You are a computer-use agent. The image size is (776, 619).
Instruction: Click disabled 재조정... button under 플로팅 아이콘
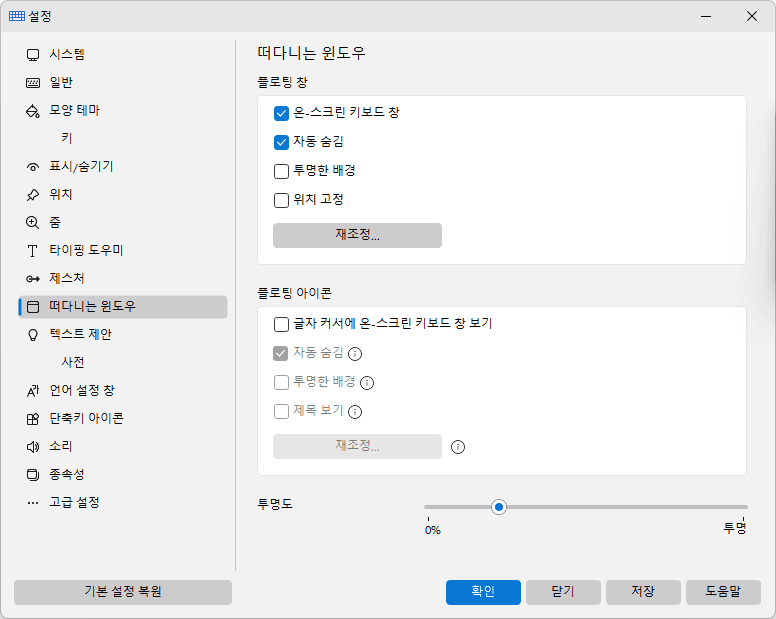point(357,446)
